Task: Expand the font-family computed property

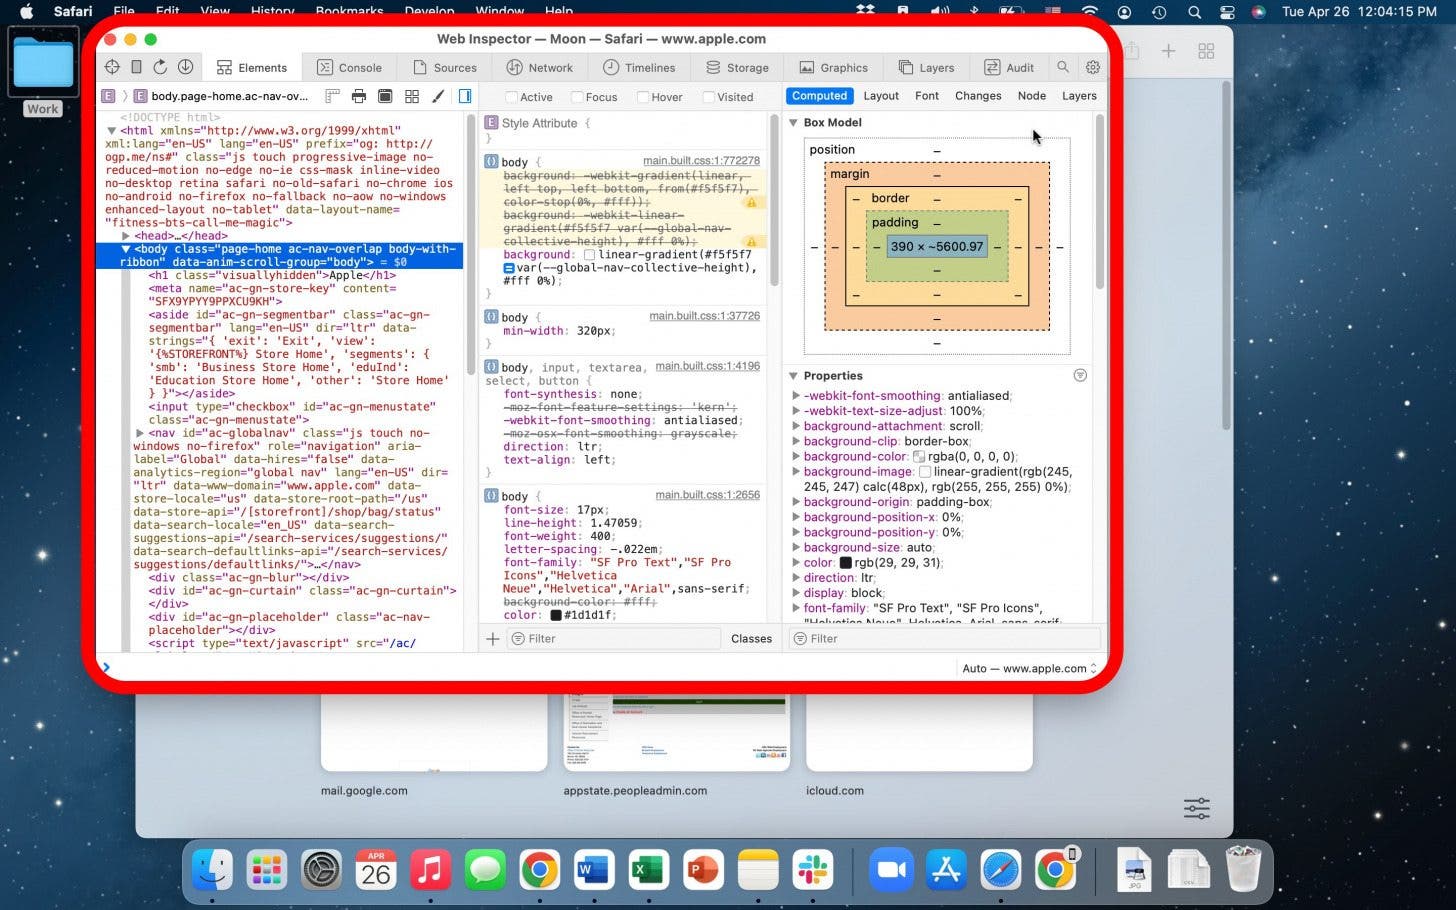Action: click(x=796, y=608)
